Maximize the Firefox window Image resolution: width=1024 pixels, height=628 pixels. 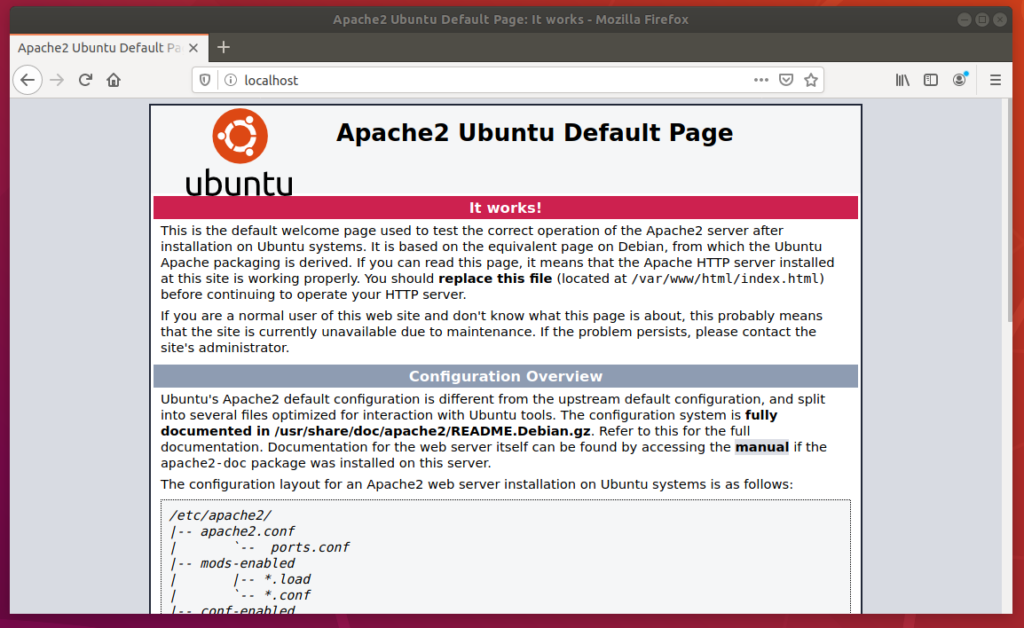pyautogui.click(x=982, y=19)
